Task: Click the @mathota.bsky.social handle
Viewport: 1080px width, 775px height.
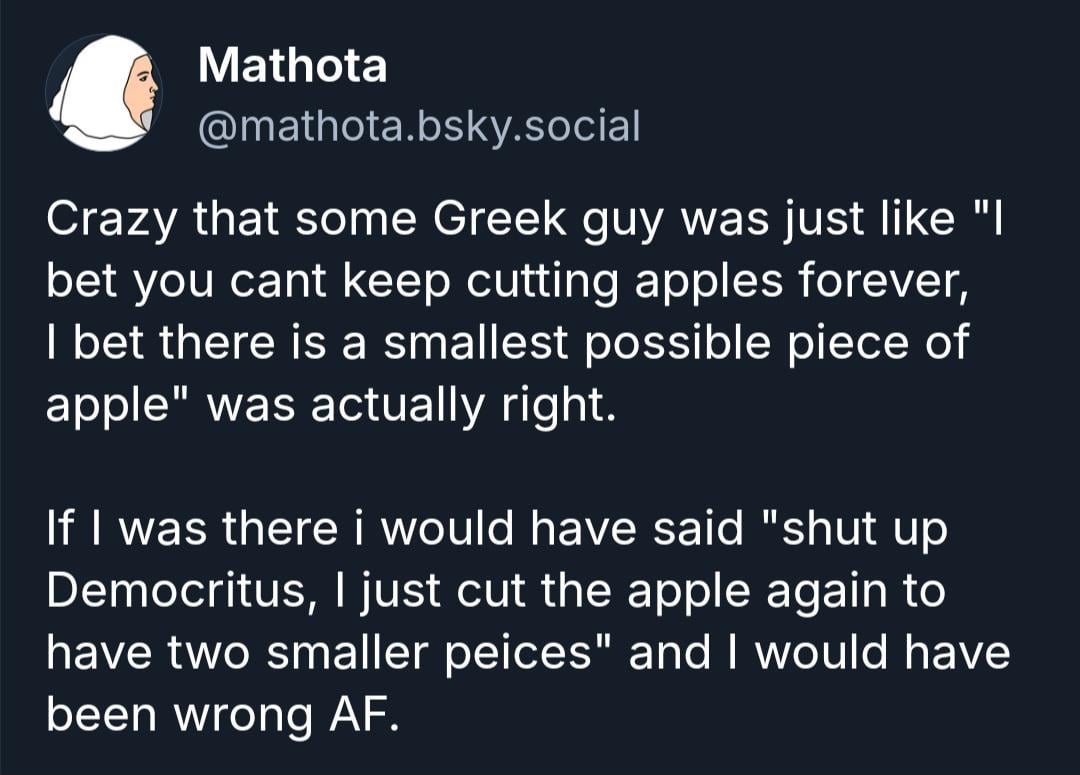Action: click(x=418, y=127)
